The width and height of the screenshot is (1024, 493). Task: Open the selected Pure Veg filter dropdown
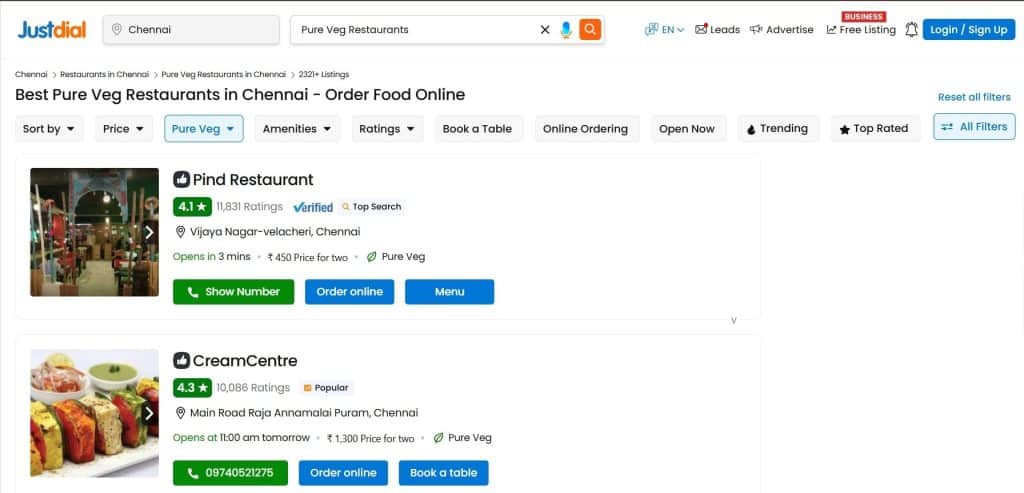click(203, 129)
